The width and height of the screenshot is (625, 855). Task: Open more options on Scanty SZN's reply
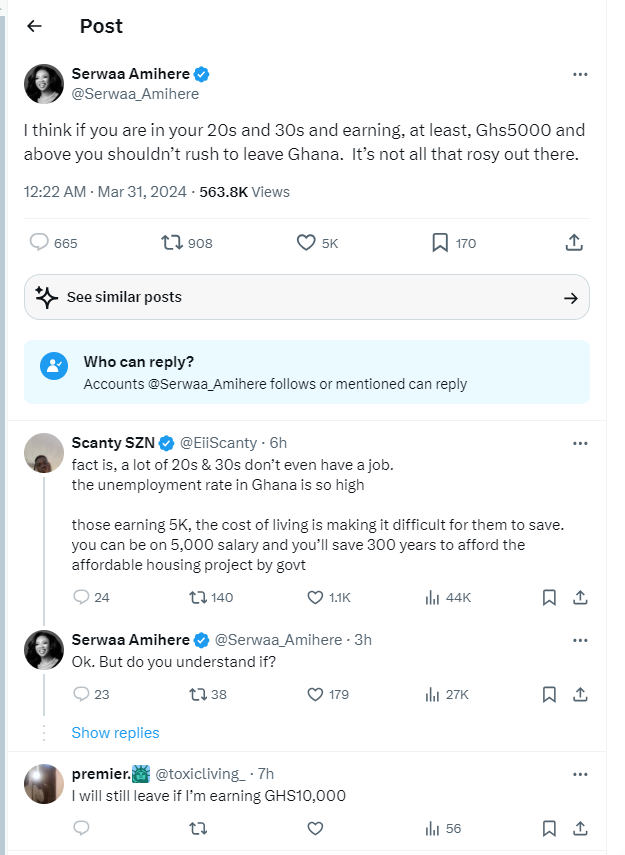[580, 443]
